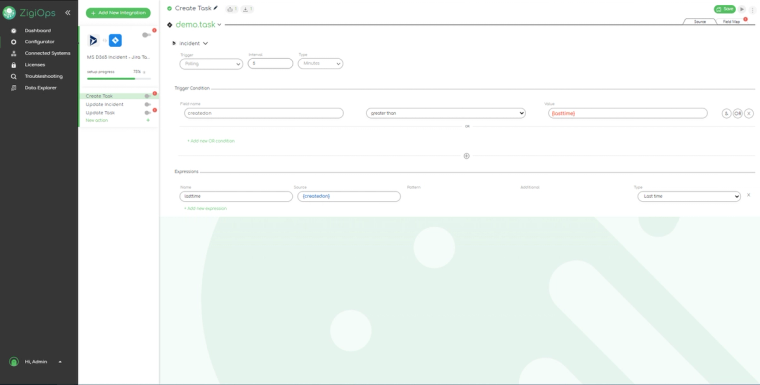Click the Save button
Viewport: 760px width, 385px height.
[725, 9]
